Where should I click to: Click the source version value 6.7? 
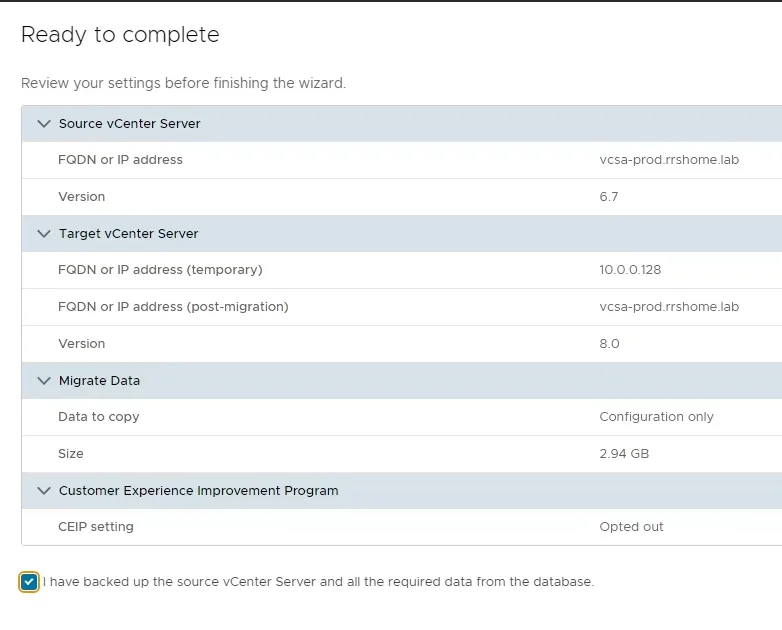[608, 197]
